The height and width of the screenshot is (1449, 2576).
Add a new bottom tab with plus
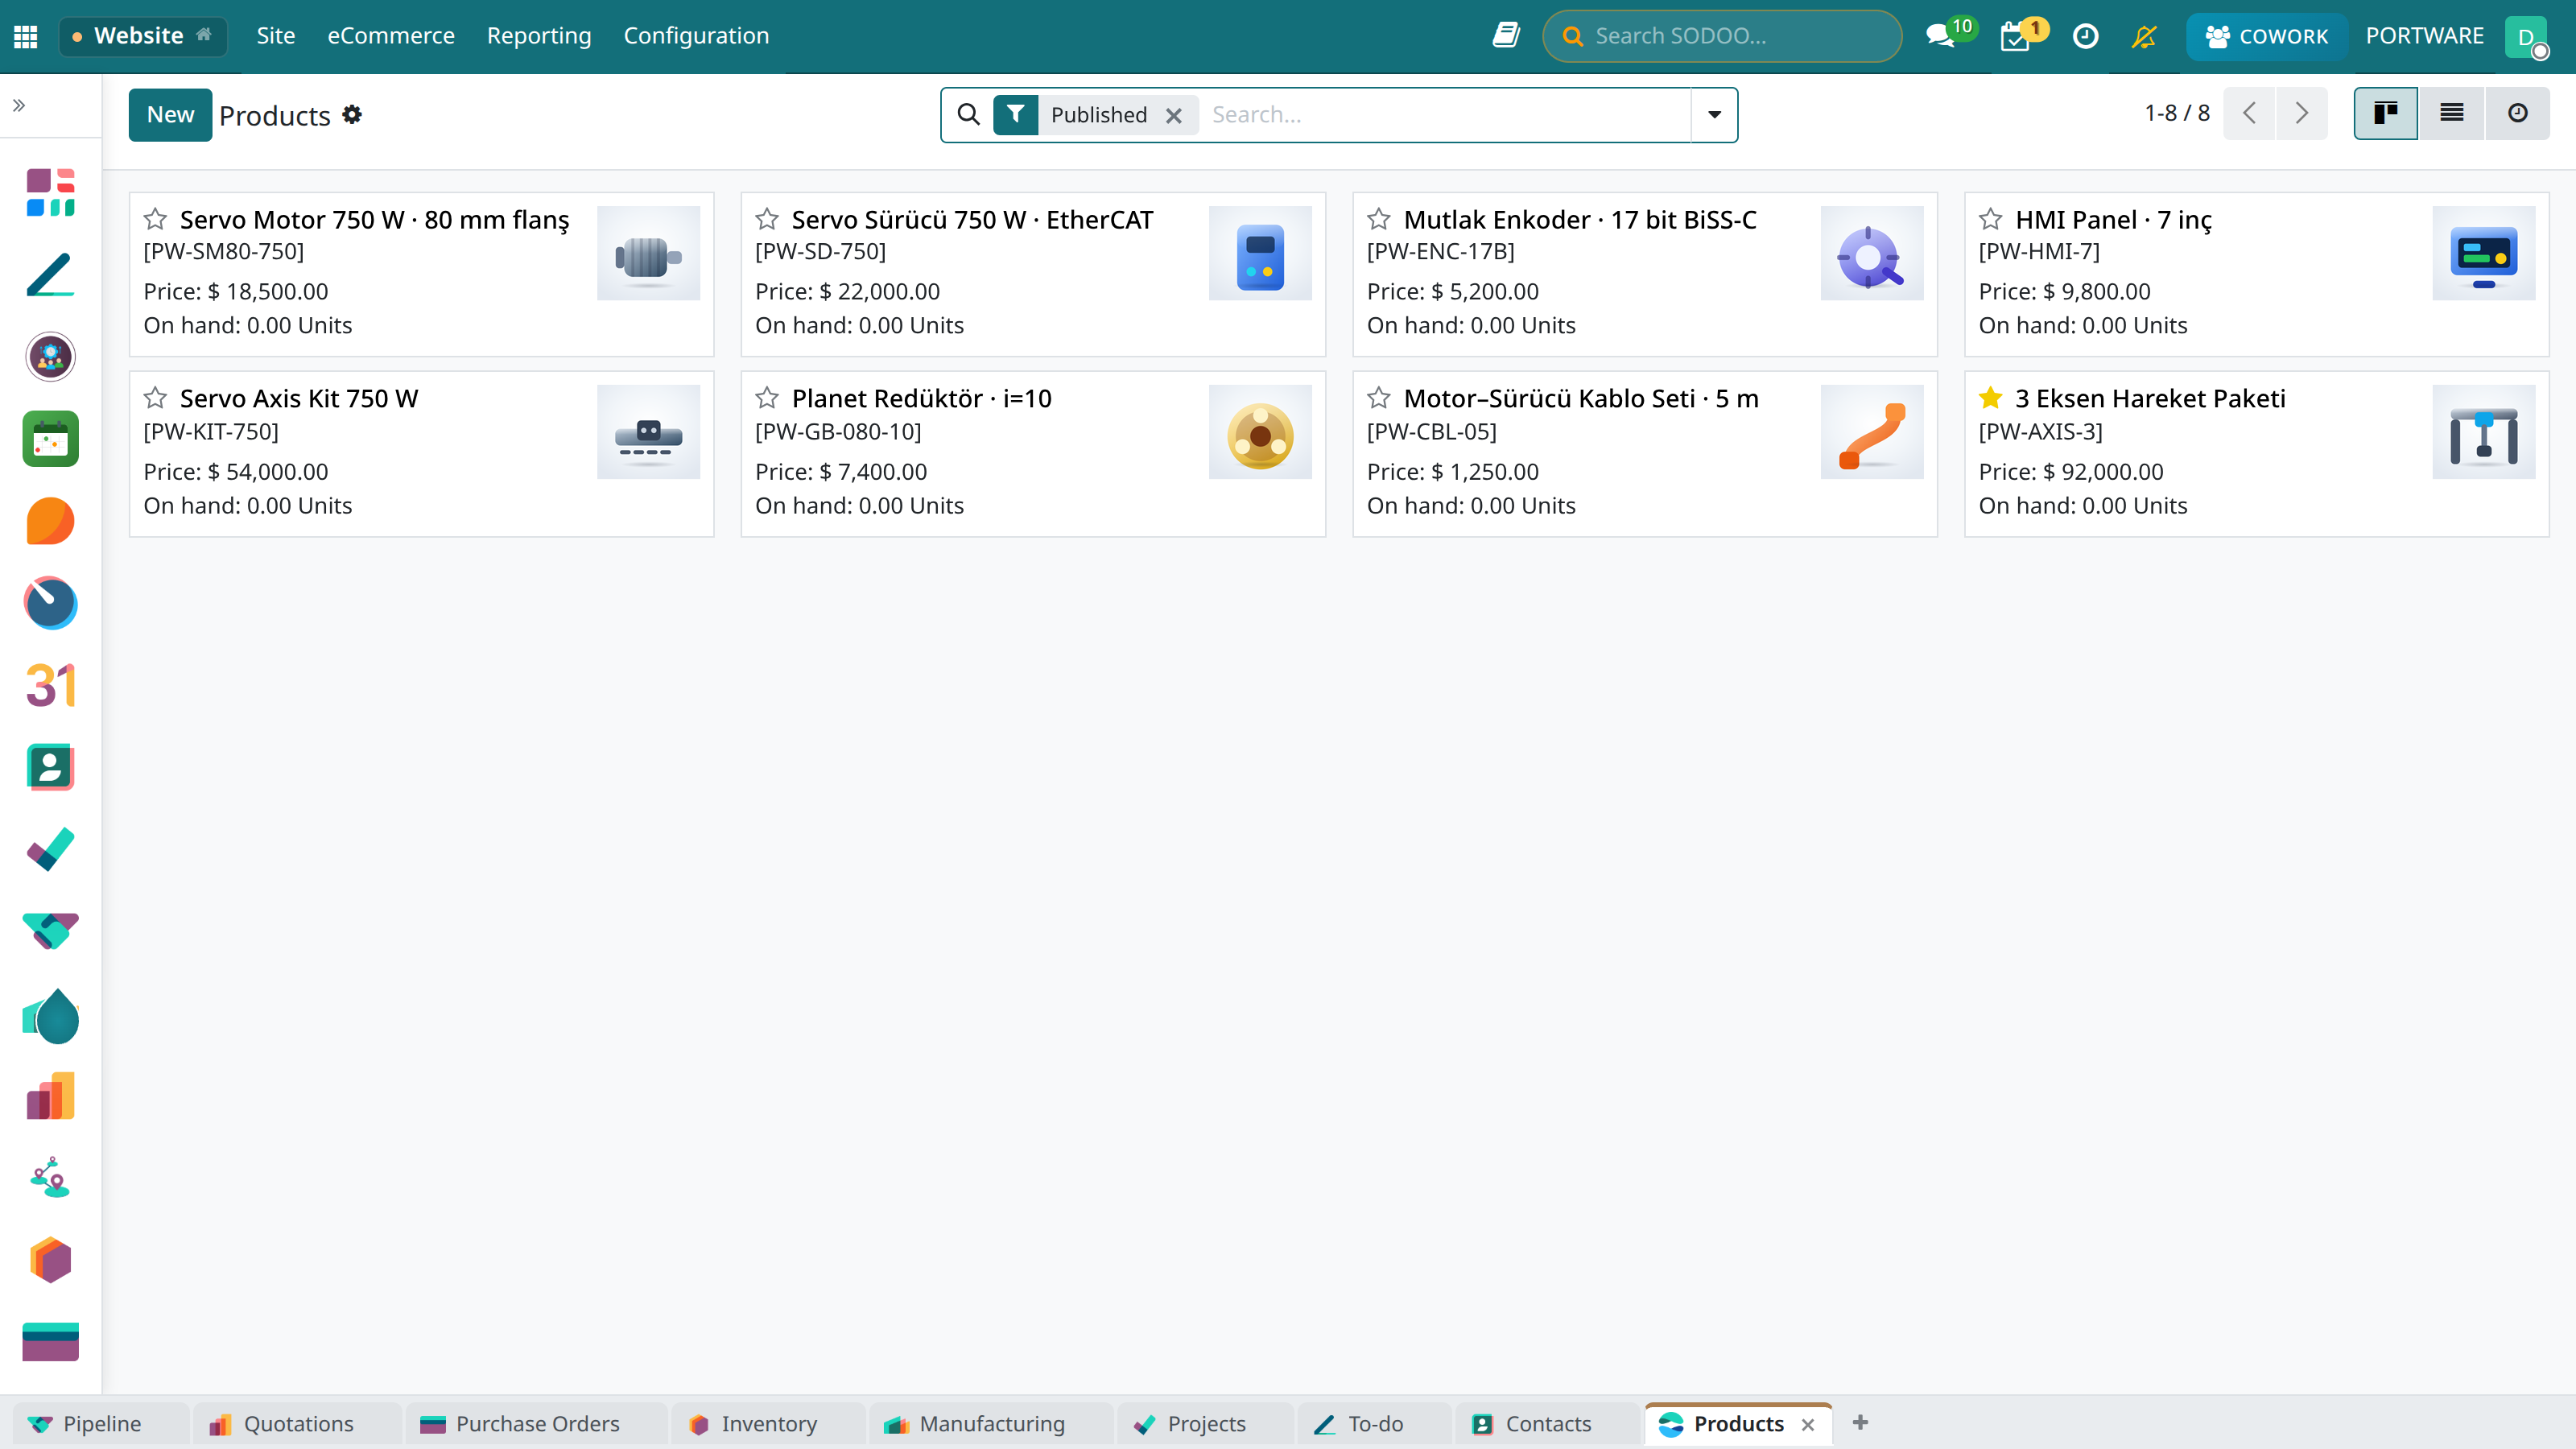click(x=1860, y=1423)
